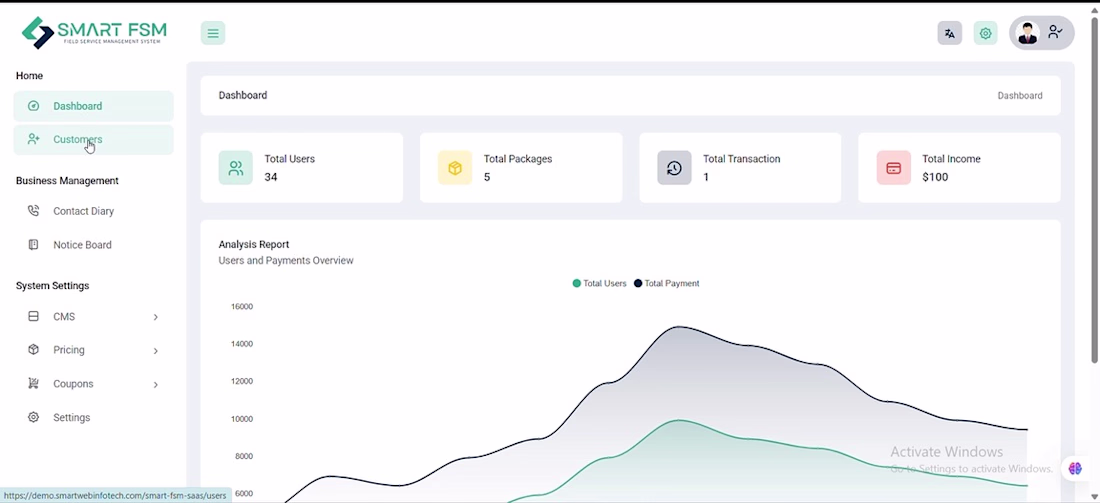
Task: Click the 16000 y-axis label
Action: pos(241,307)
